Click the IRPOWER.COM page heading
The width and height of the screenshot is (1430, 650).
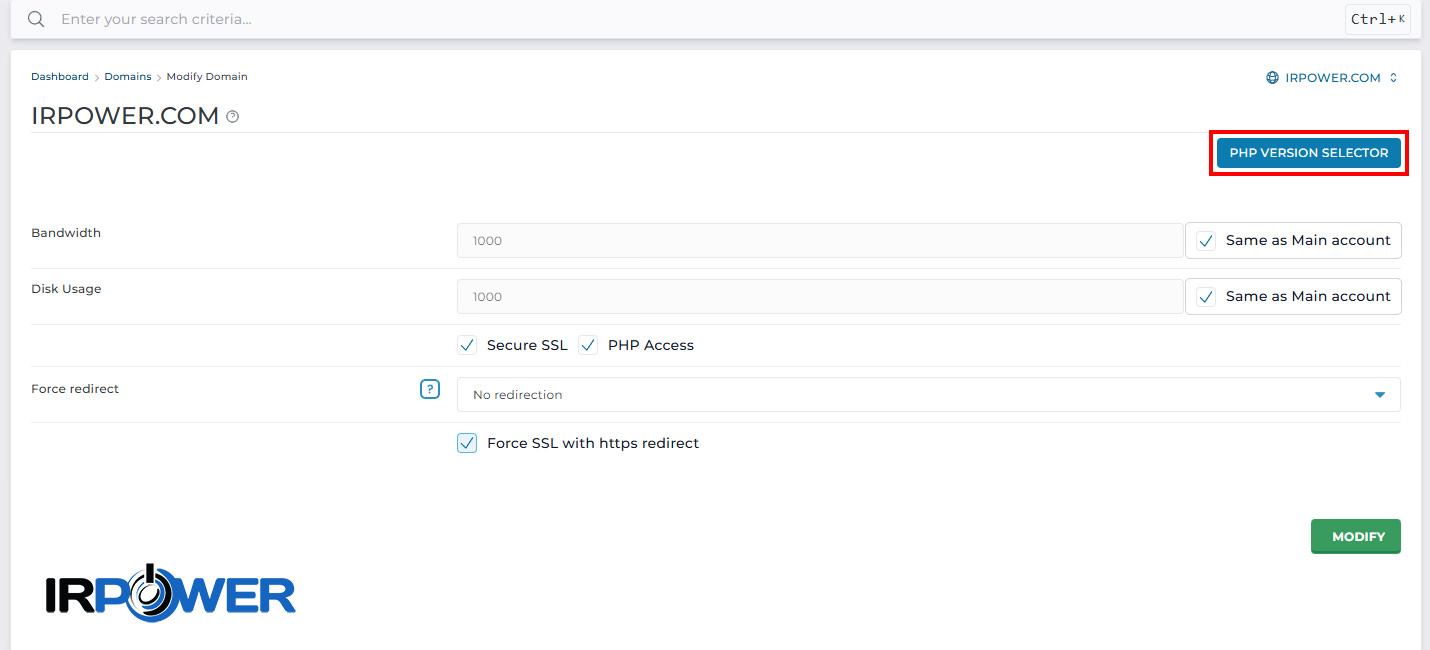point(125,116)
